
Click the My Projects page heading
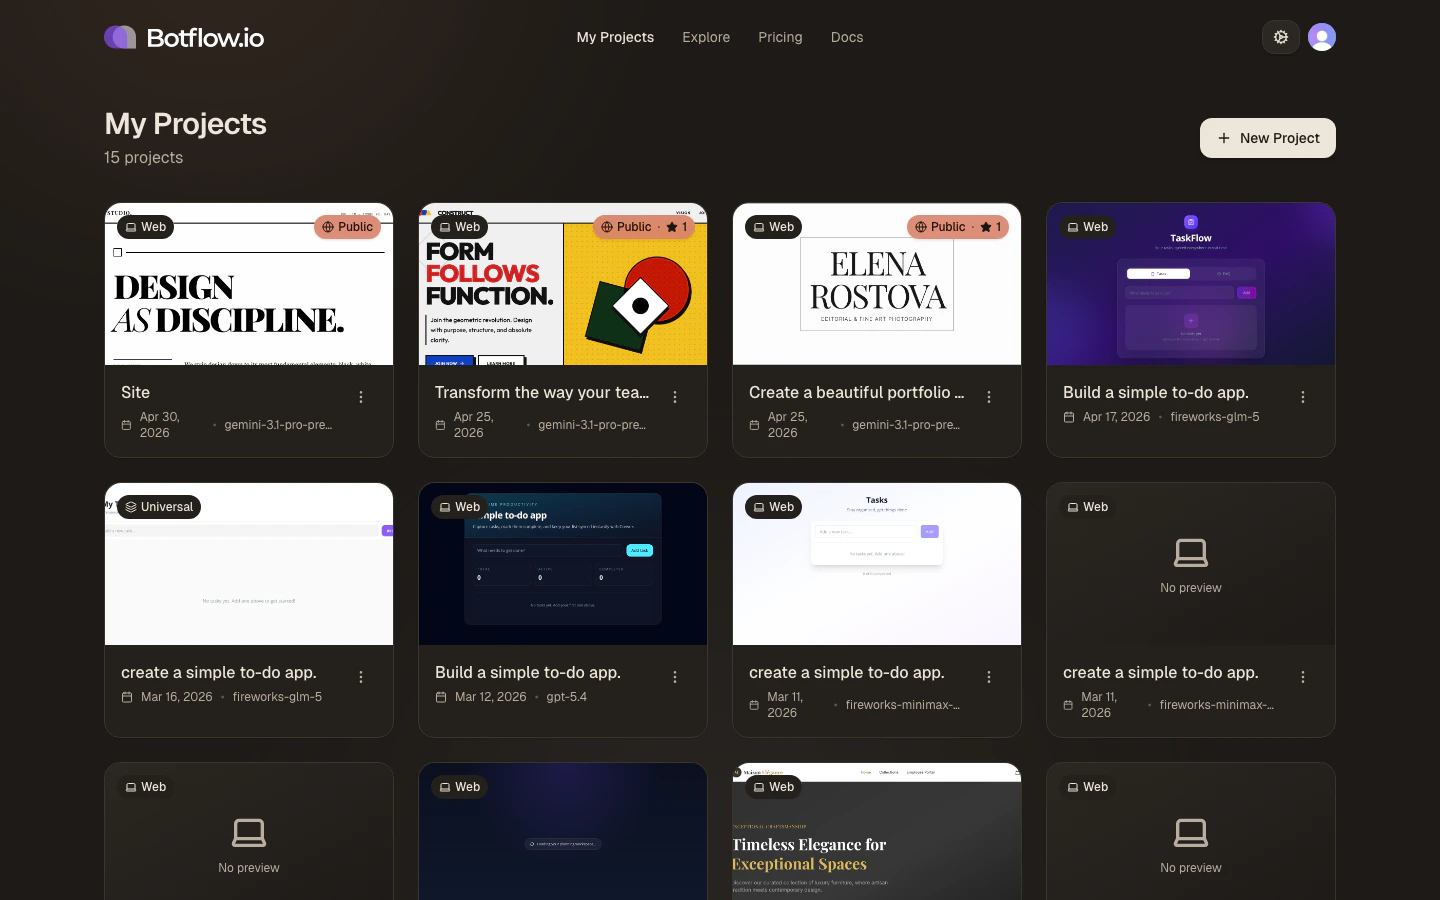coord(186,124)
